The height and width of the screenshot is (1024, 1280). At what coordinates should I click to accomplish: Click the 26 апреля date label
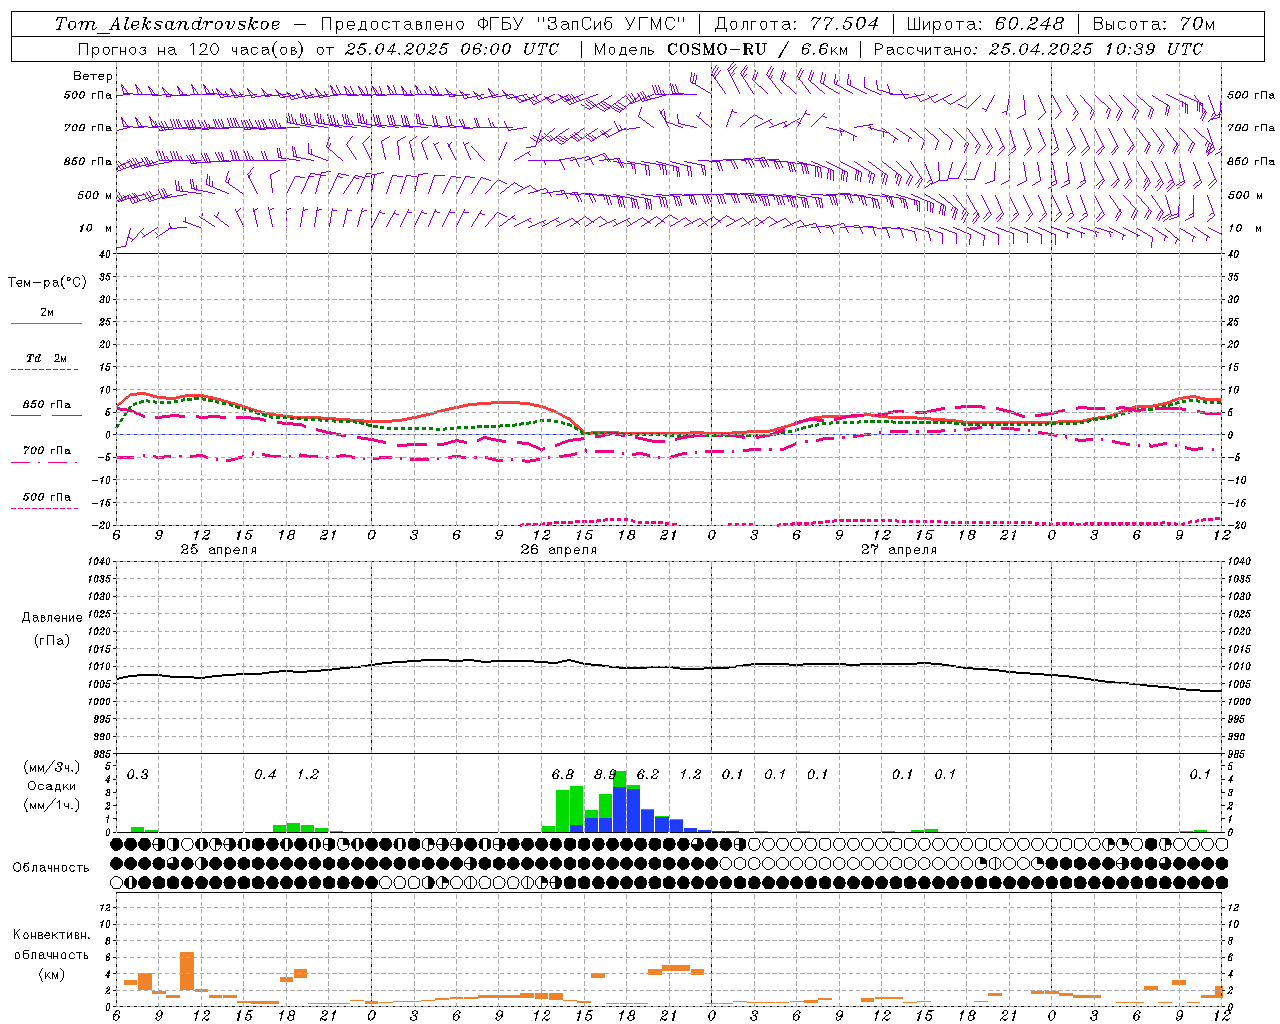tap(558, 550)
